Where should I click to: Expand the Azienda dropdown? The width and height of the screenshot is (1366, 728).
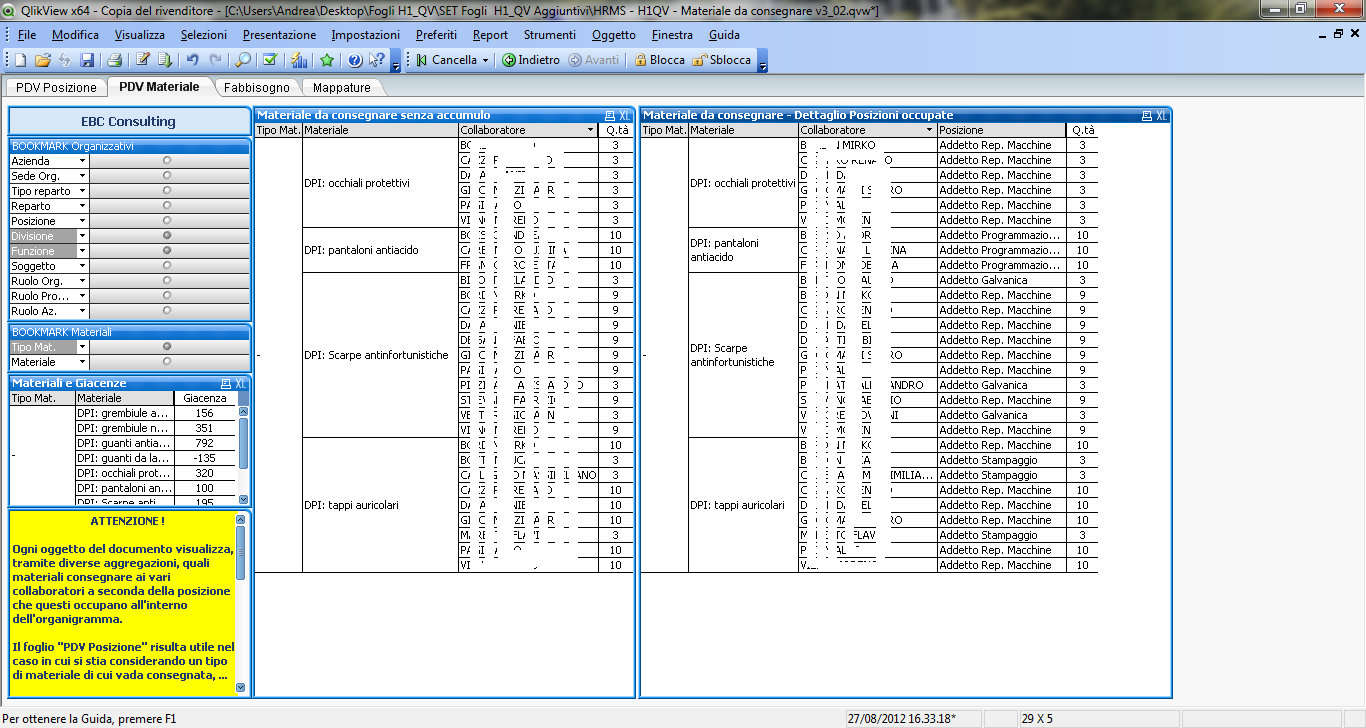pyautogui.click(x=82, y=161)
